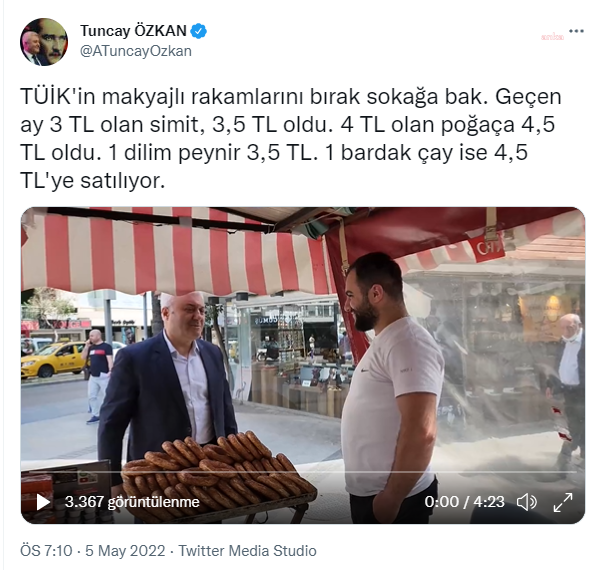Open the @ATuncayOzkan handle link
This screenshot has height=570, width=598.
[x=136, y=51]
